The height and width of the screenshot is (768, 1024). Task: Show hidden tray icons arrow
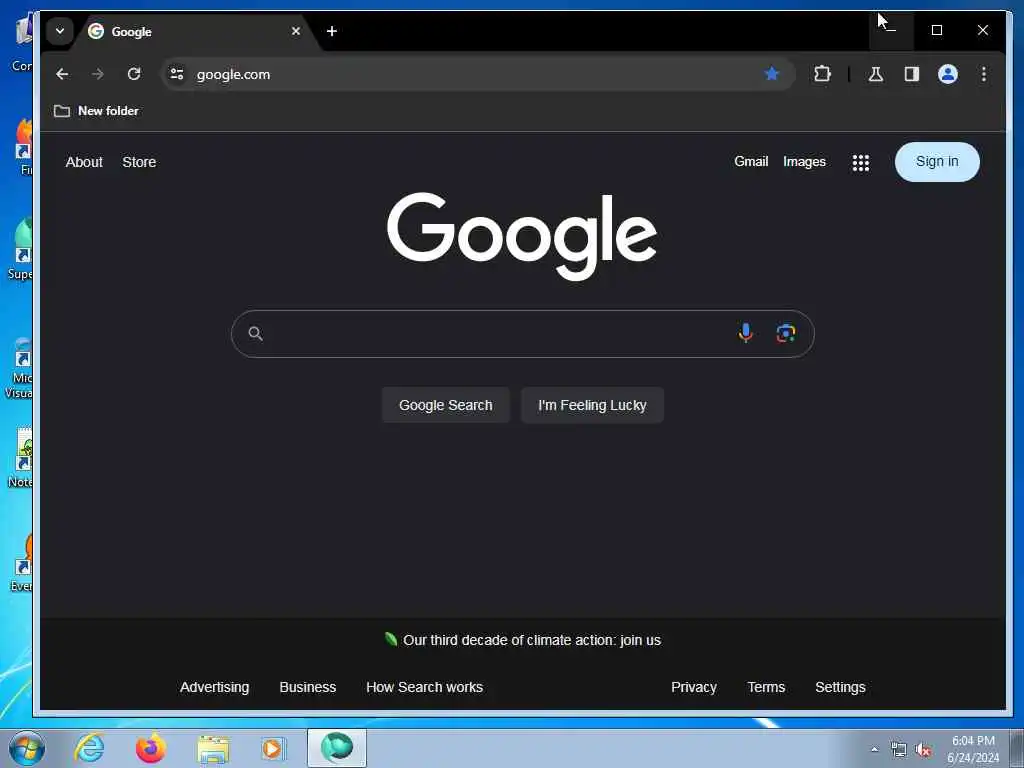874,749
